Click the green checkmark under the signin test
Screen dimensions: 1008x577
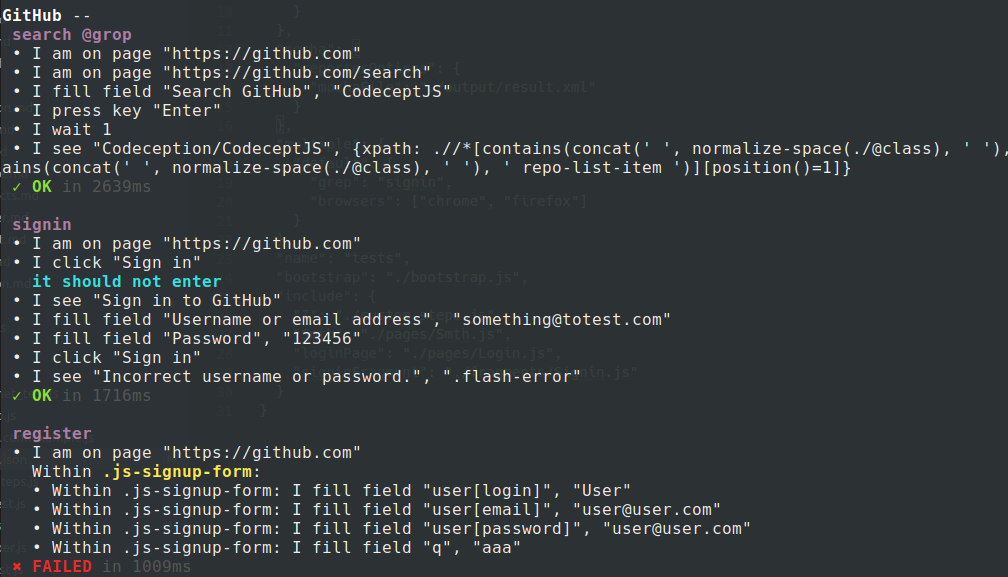tap(18, 396)
